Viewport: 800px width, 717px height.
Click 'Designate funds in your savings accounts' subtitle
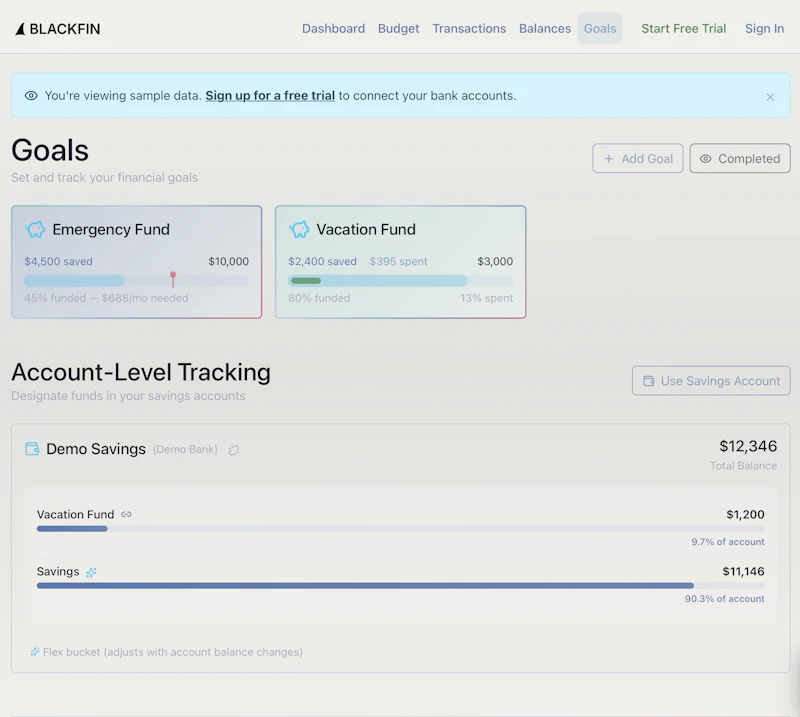(x=128, y=396)
